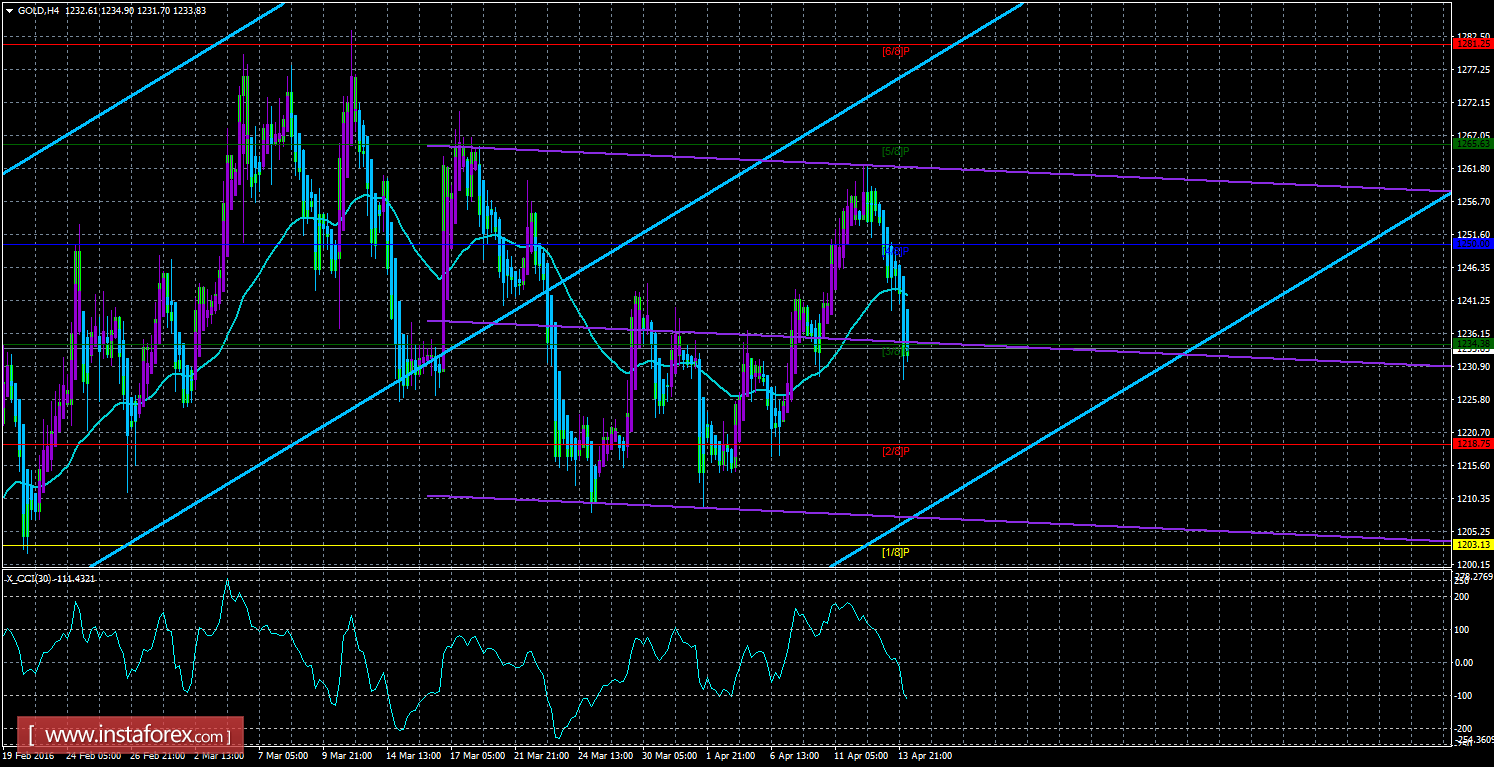Click the blue 1250.00 price level tag
This screenshot has height=767, width=1494.
point(1472,244)
